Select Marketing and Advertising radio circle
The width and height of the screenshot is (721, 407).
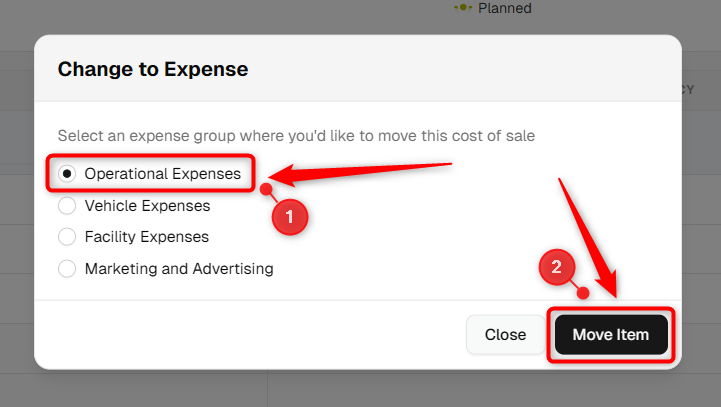(67, 269)
